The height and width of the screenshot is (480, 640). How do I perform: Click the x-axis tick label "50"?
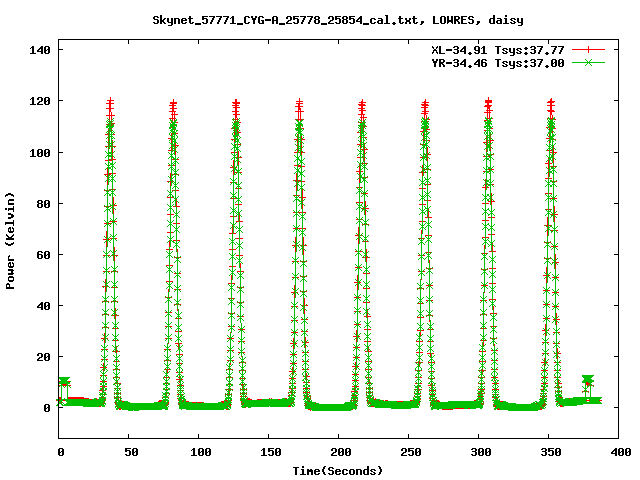131,452
